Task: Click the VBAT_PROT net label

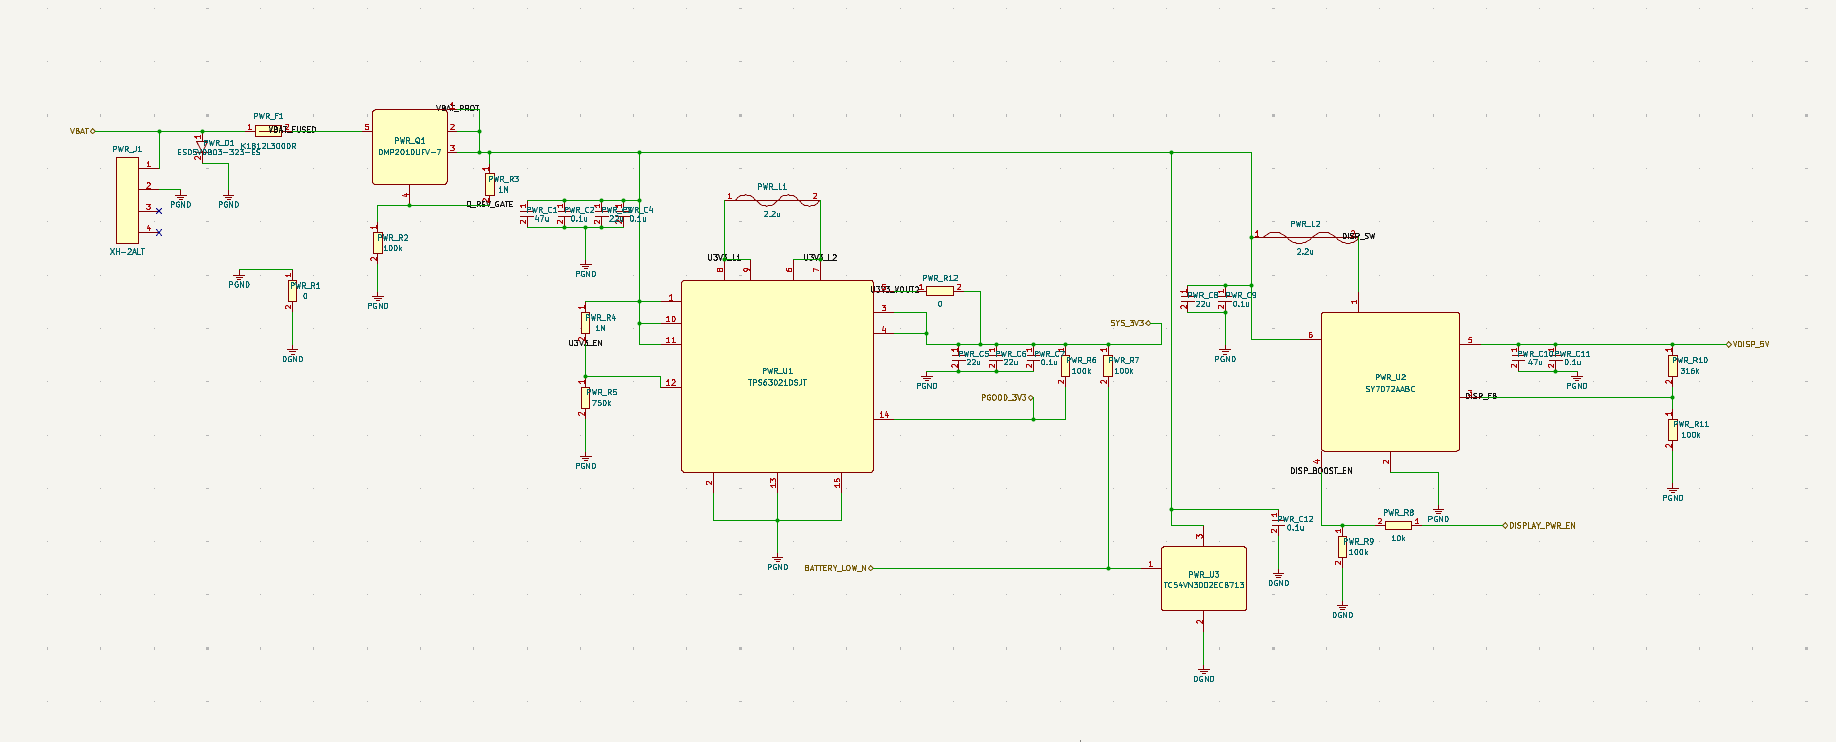Action: tap(458, 108)
